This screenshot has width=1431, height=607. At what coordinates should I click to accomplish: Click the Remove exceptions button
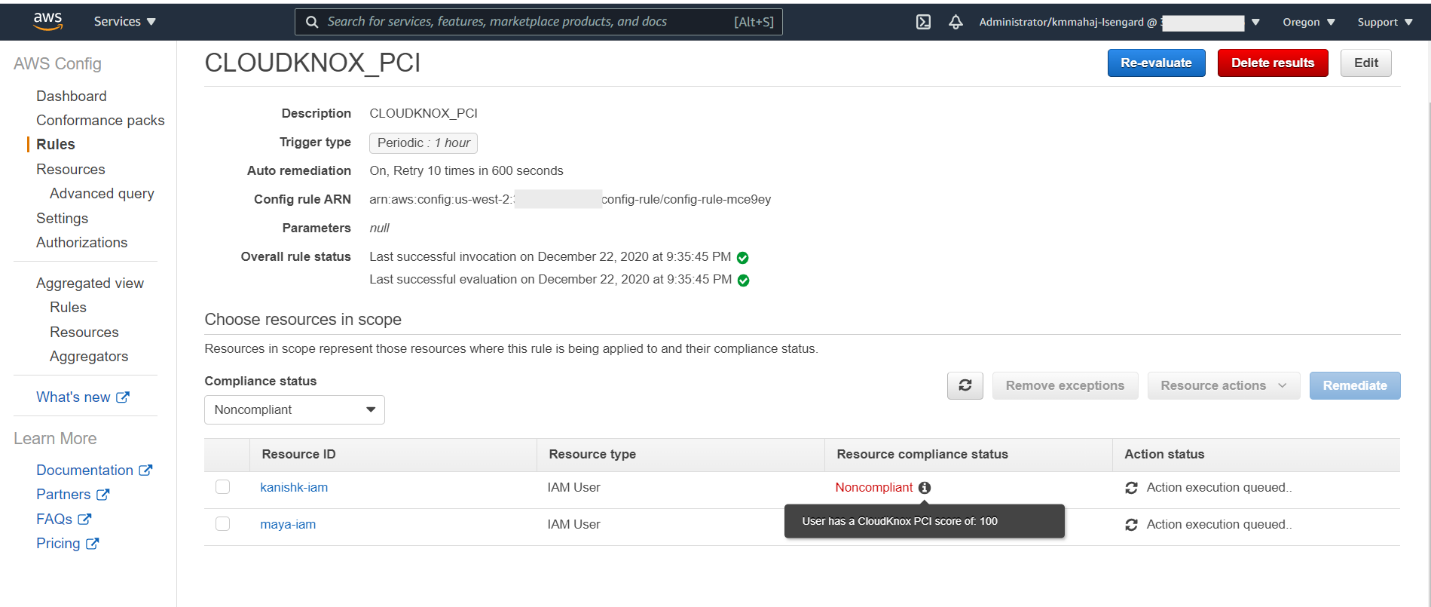tap(1065, 386)
